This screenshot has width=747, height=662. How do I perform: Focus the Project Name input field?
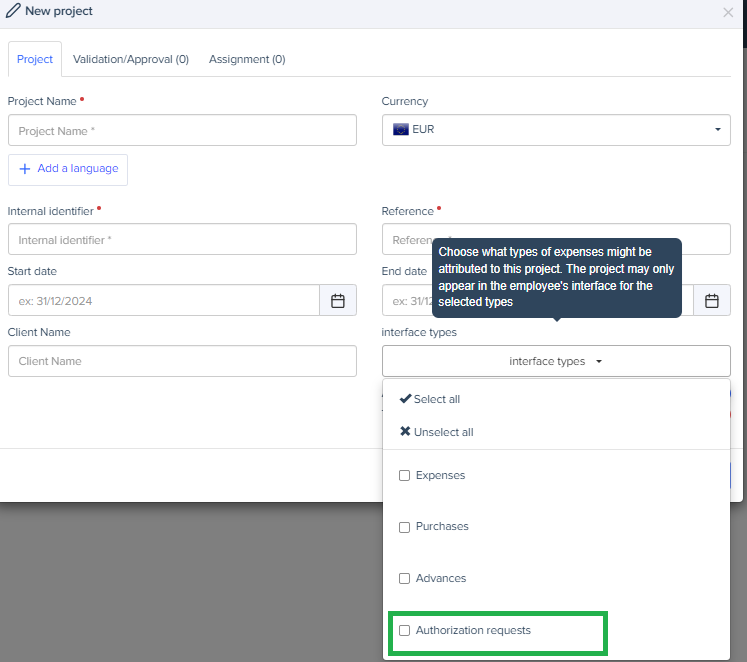182,131
